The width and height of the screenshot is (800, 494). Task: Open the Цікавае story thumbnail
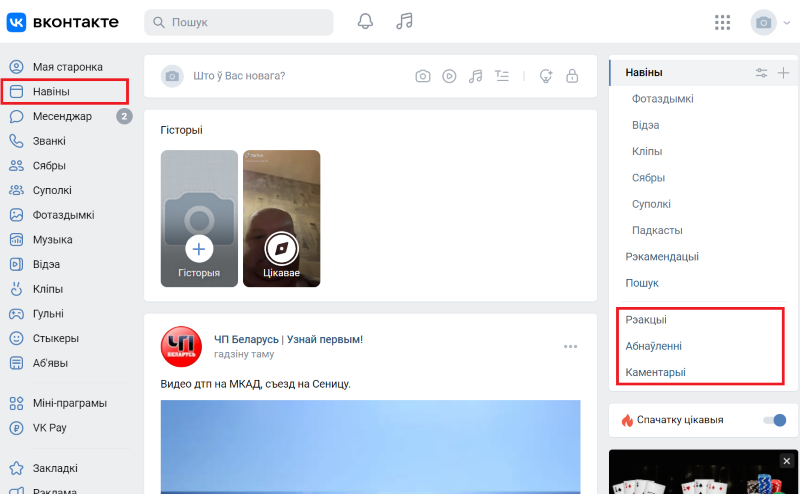point(281,218)
